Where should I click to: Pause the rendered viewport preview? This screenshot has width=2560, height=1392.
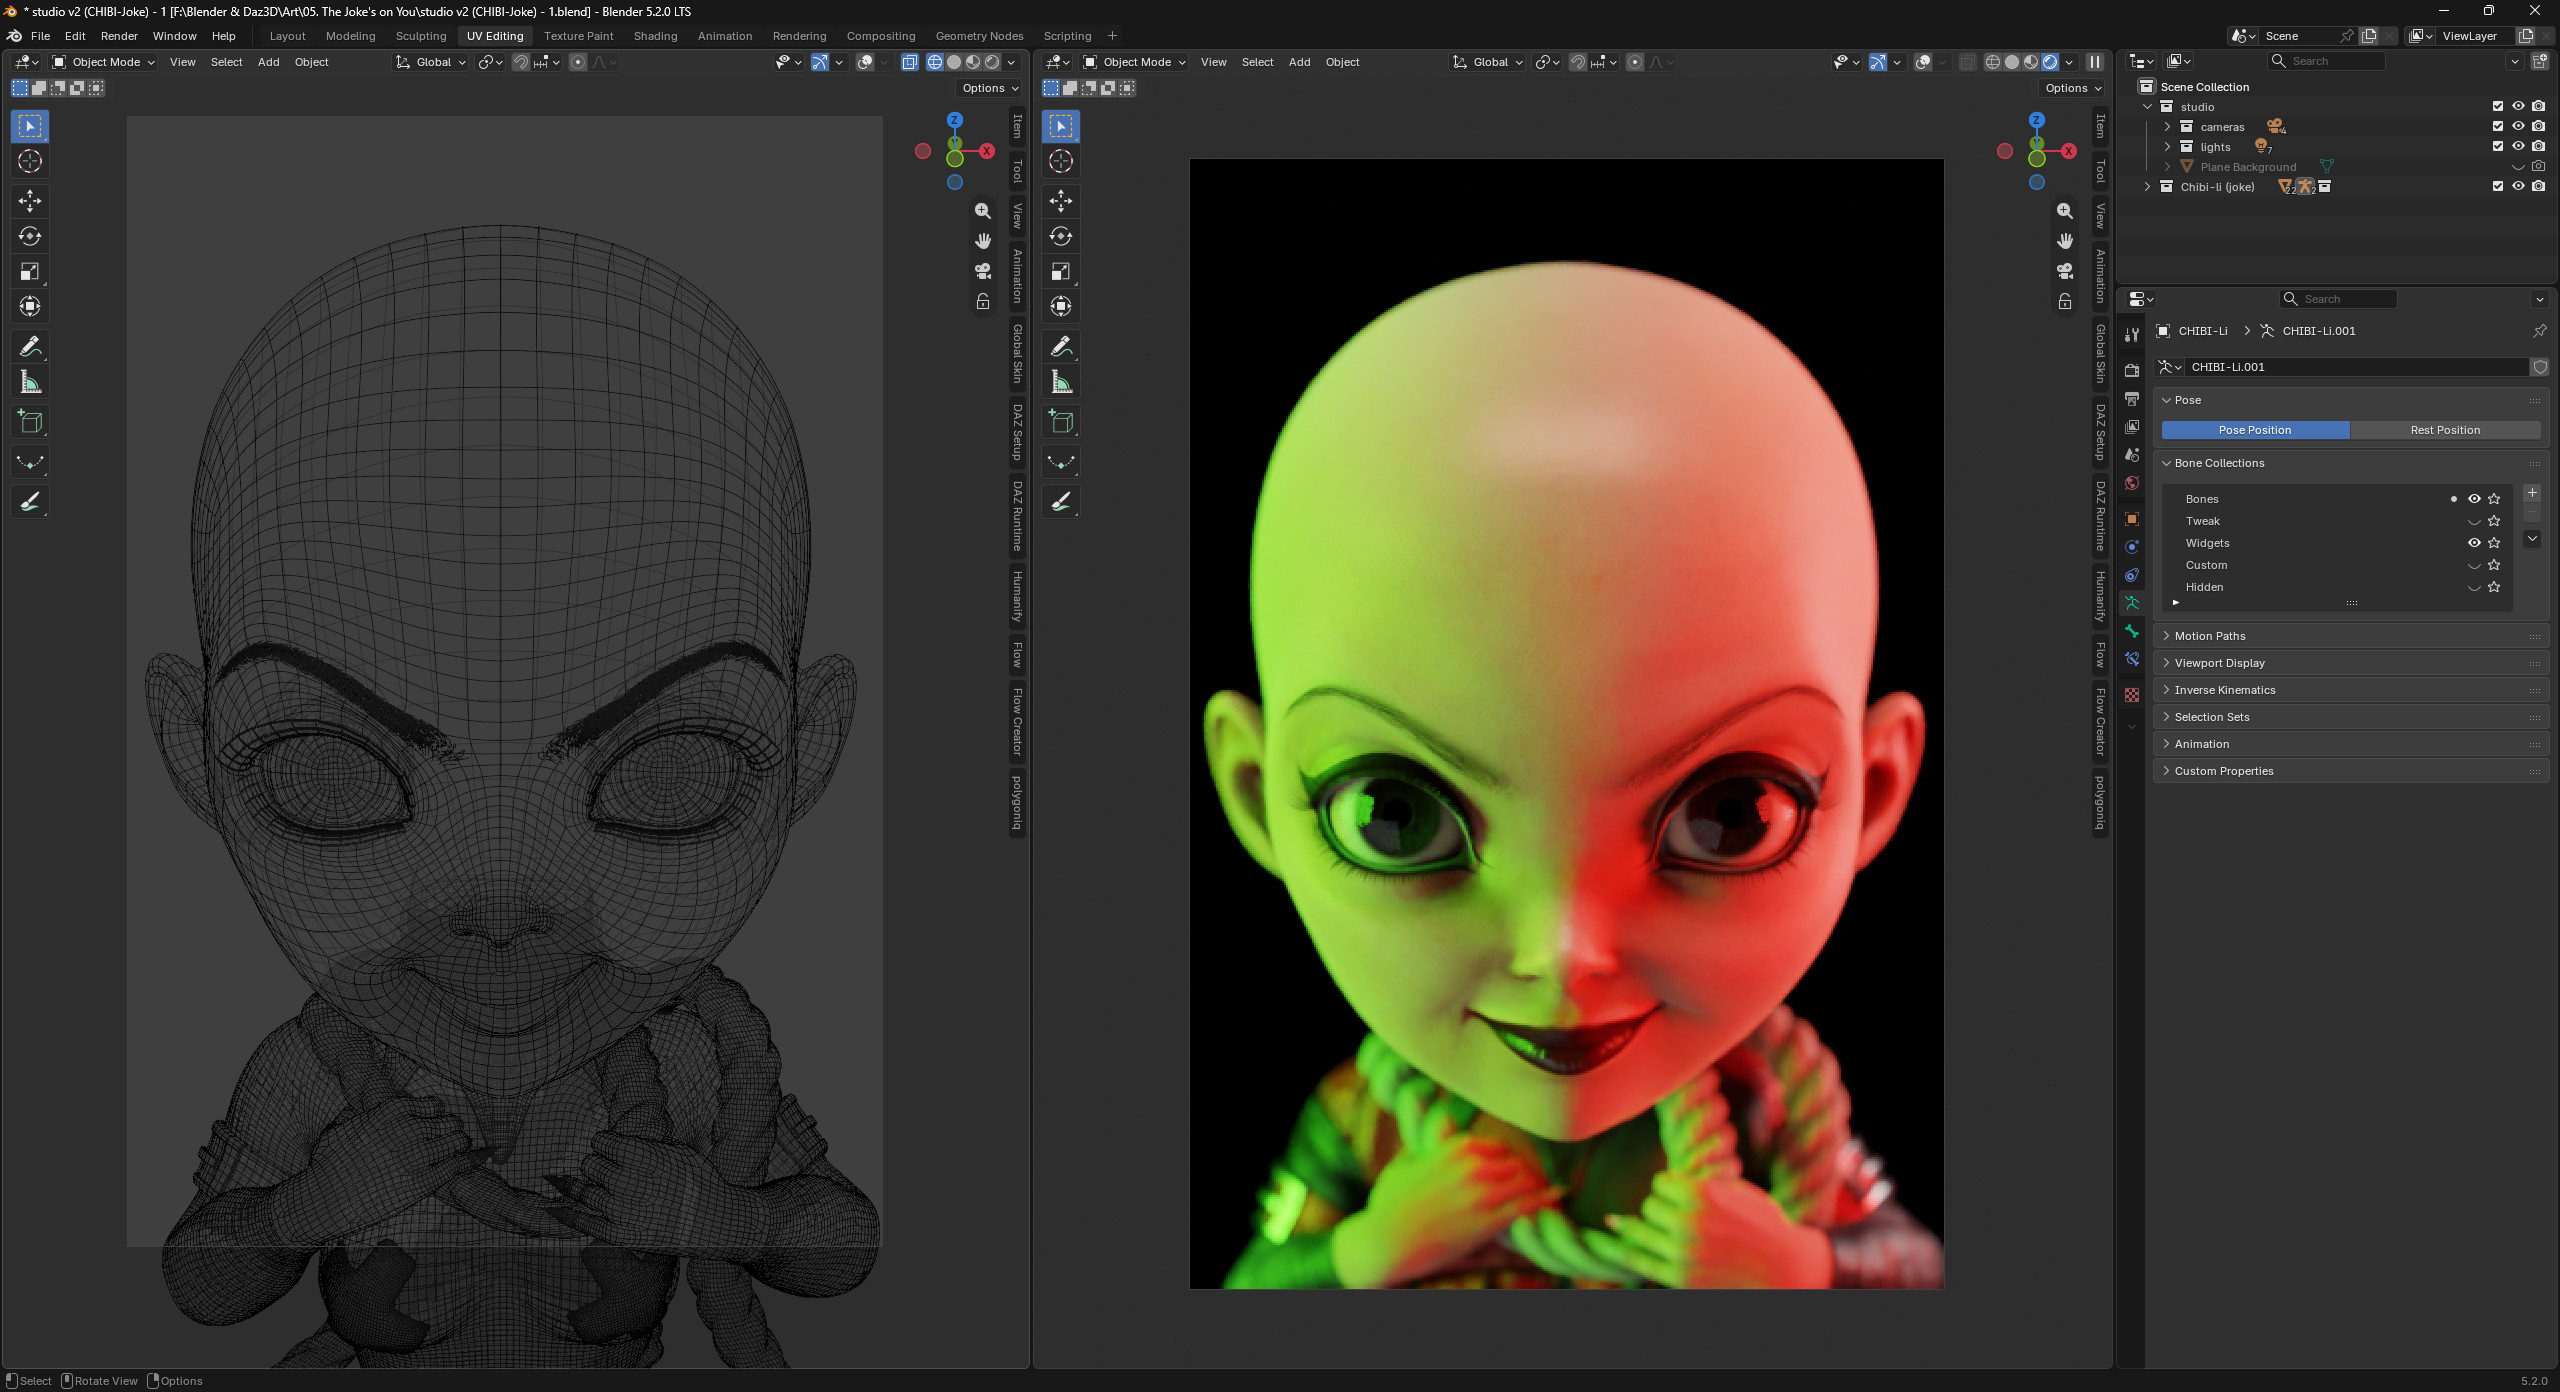2095,62
